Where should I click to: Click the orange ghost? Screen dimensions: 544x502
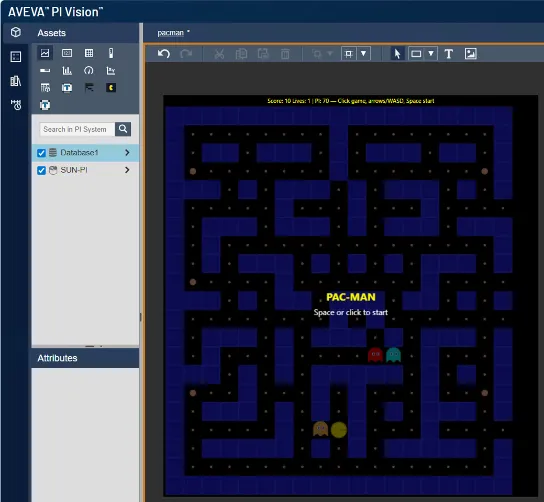(x=321, y=429)
